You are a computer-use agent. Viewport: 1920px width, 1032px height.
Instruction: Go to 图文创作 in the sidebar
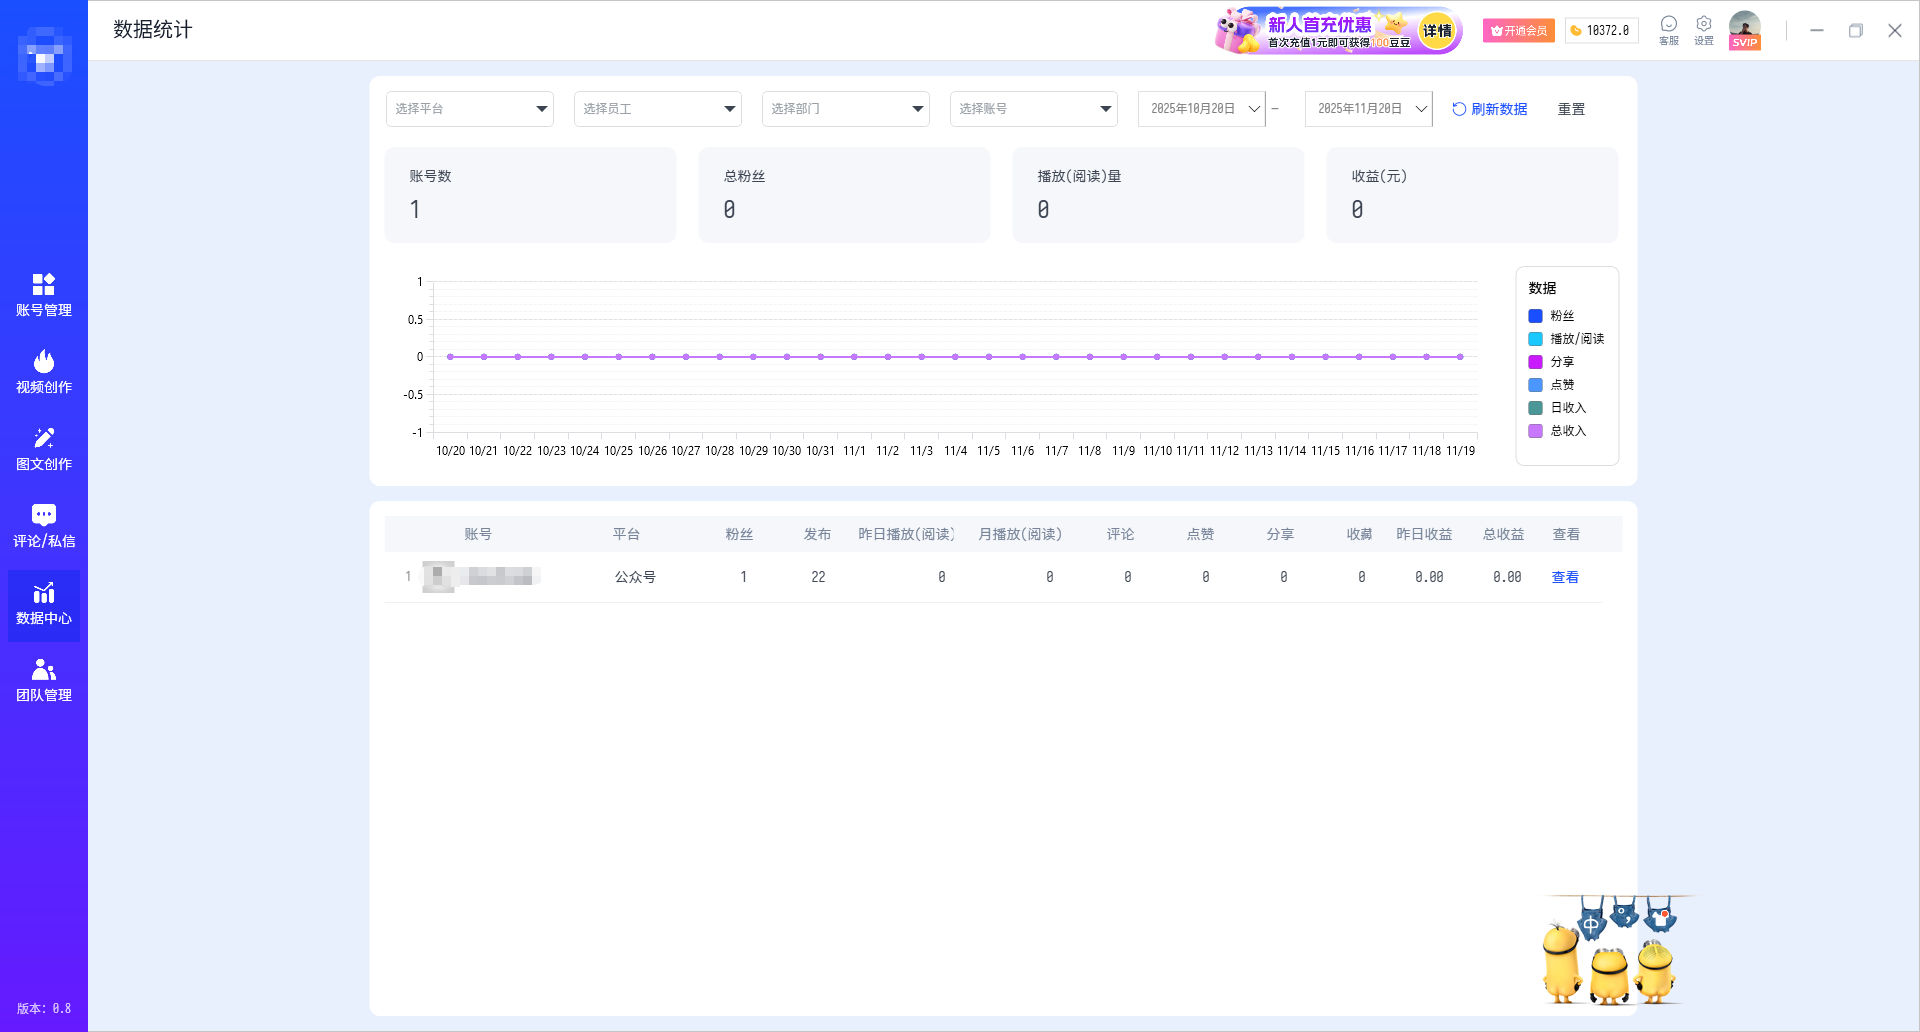(x=43, y=449)
